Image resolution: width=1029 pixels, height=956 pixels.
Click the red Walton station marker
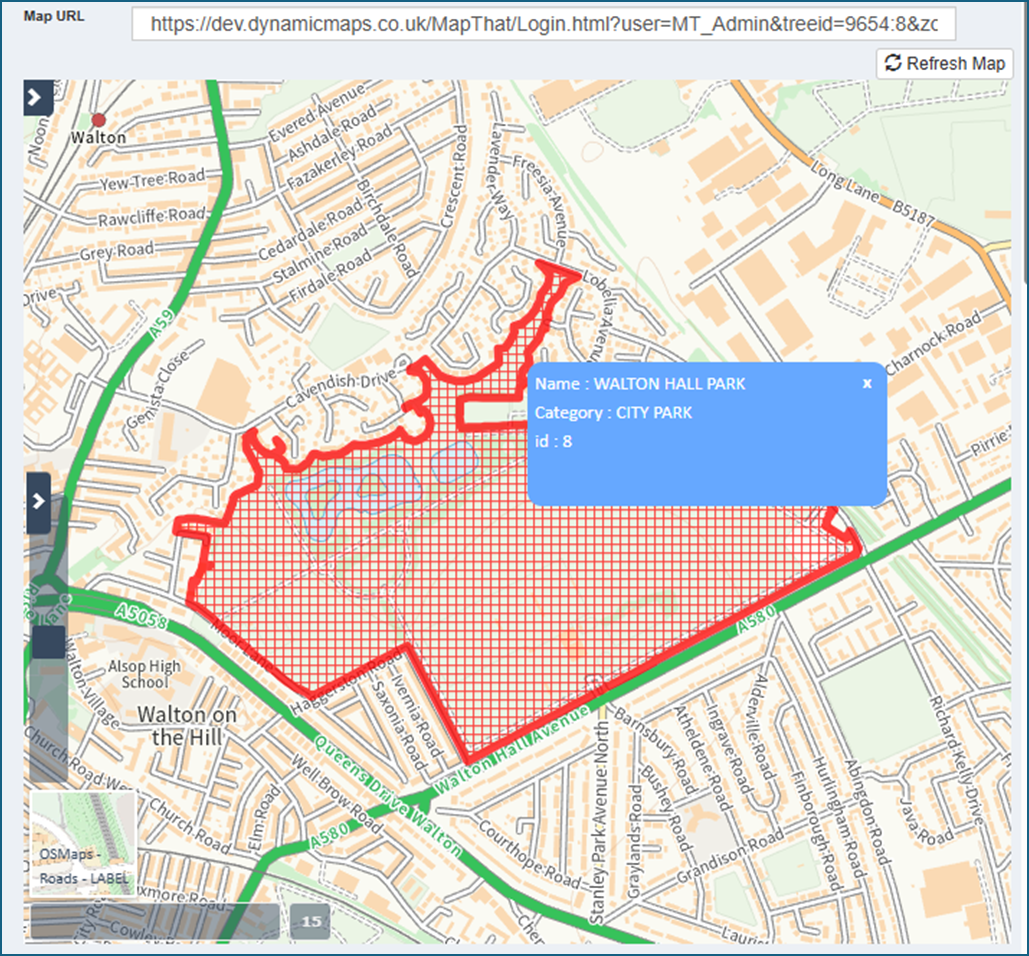98,120
